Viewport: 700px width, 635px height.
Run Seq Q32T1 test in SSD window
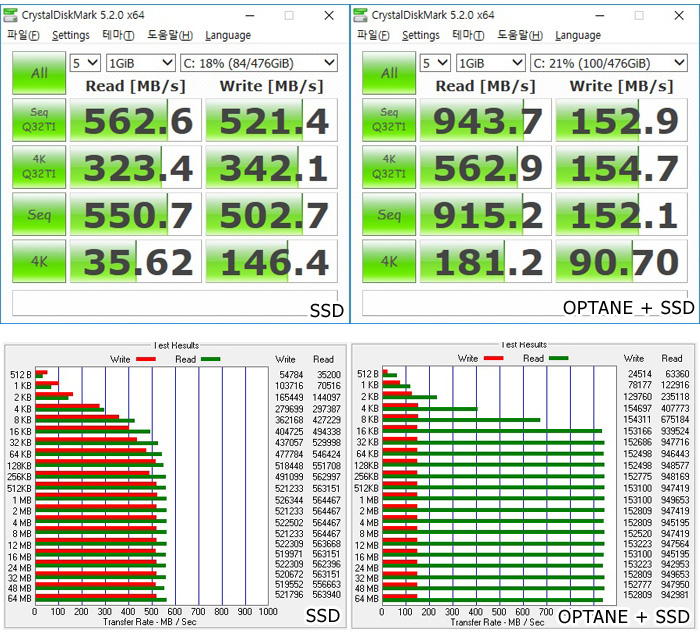[x=39, y=120]
